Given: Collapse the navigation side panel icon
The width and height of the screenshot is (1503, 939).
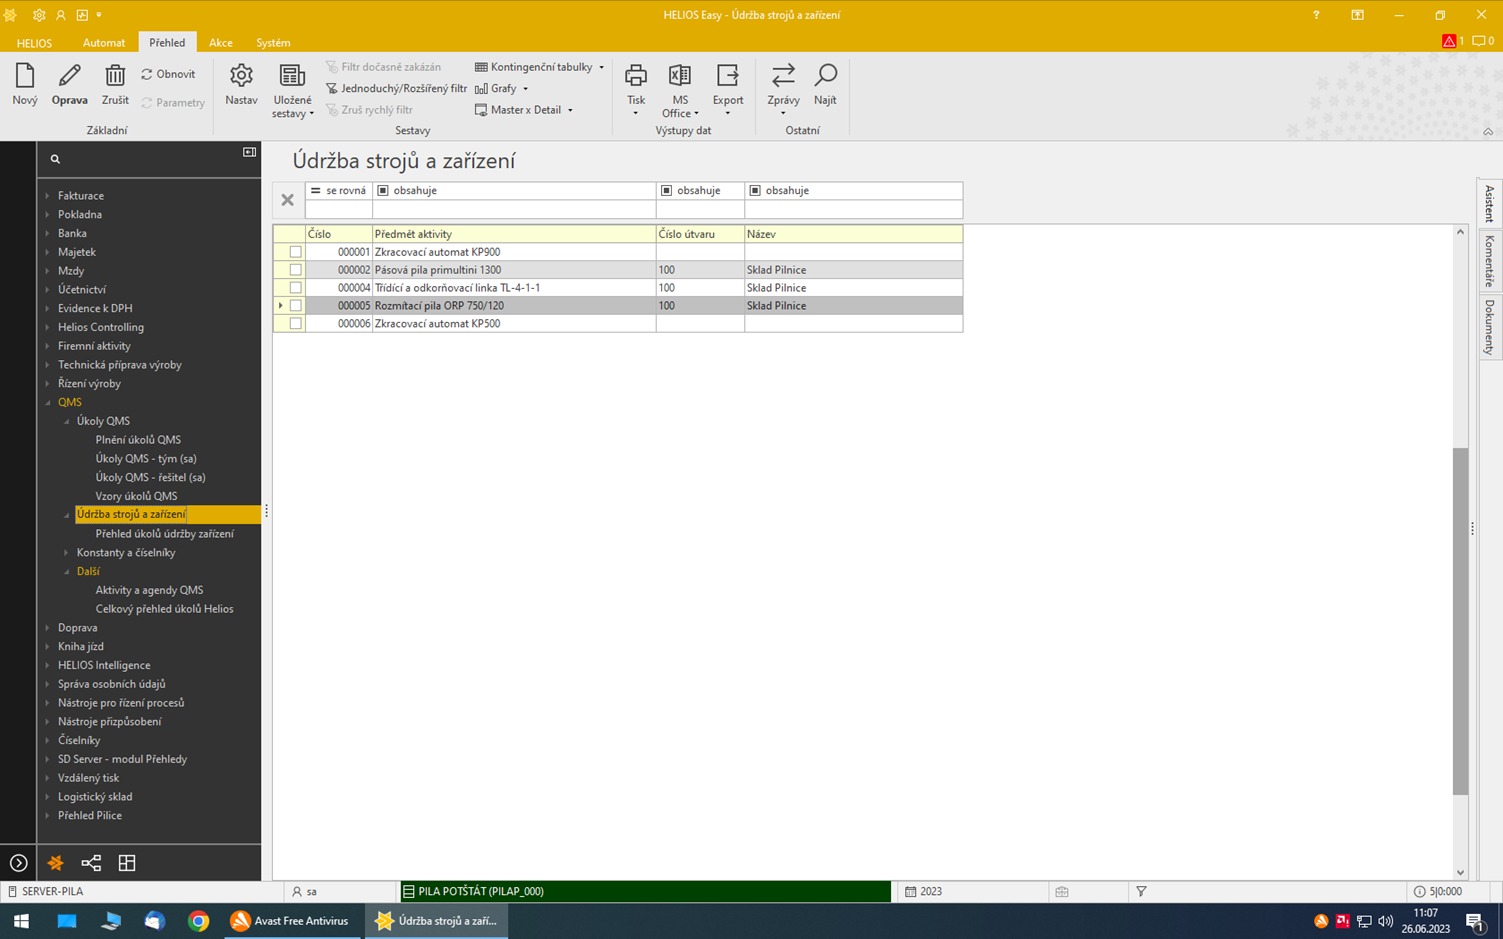Looking at the screenshot, I should click(249, 152).
